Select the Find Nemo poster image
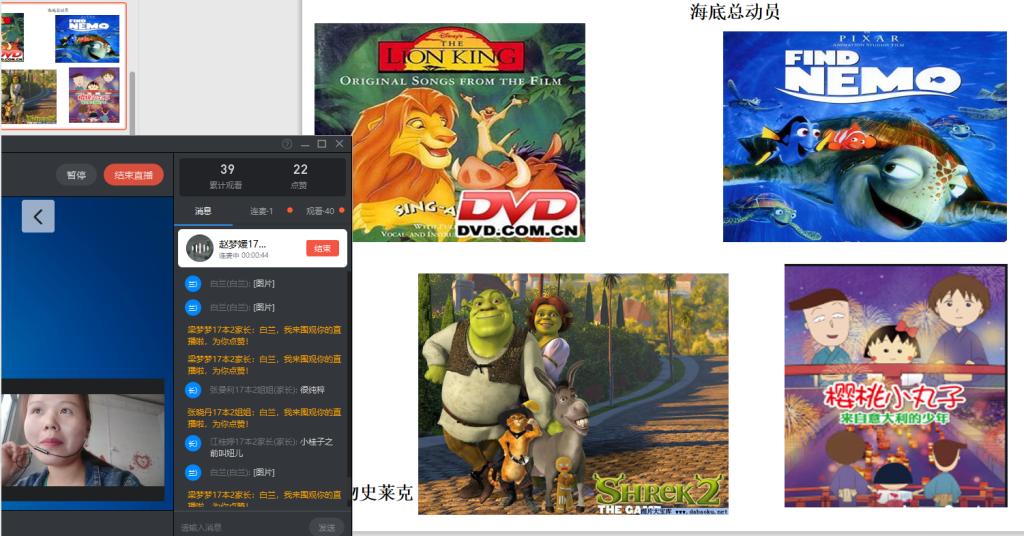Screen dimensions: 1024x536 (864, 136)
